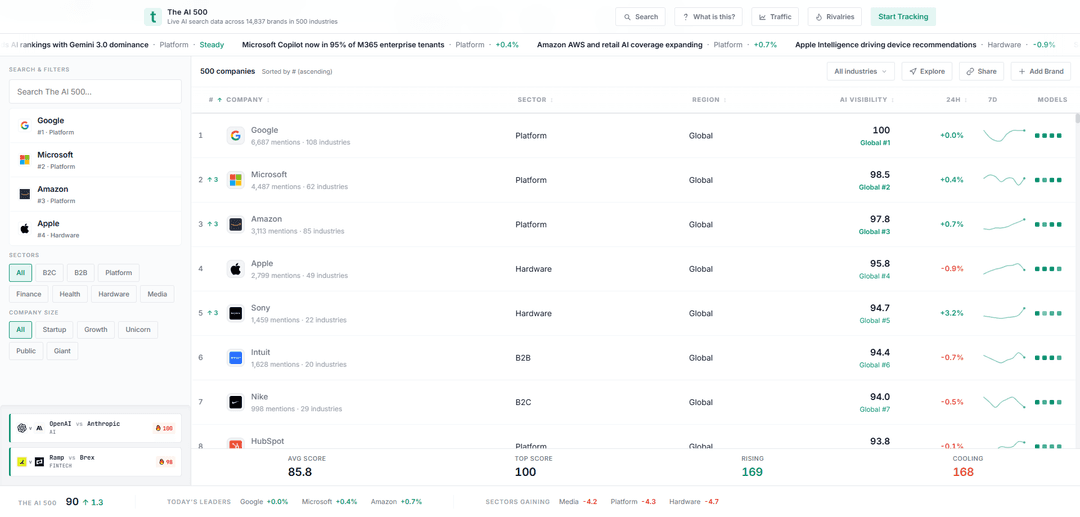Click the Microsoft logo in sidebar list
The image size is (1080, 517).
[24, 160]
